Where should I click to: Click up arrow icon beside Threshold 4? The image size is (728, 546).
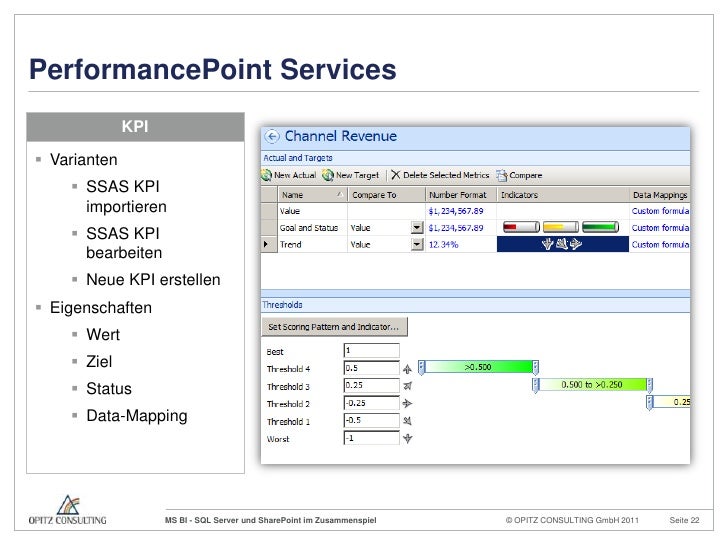click(407, 369)
